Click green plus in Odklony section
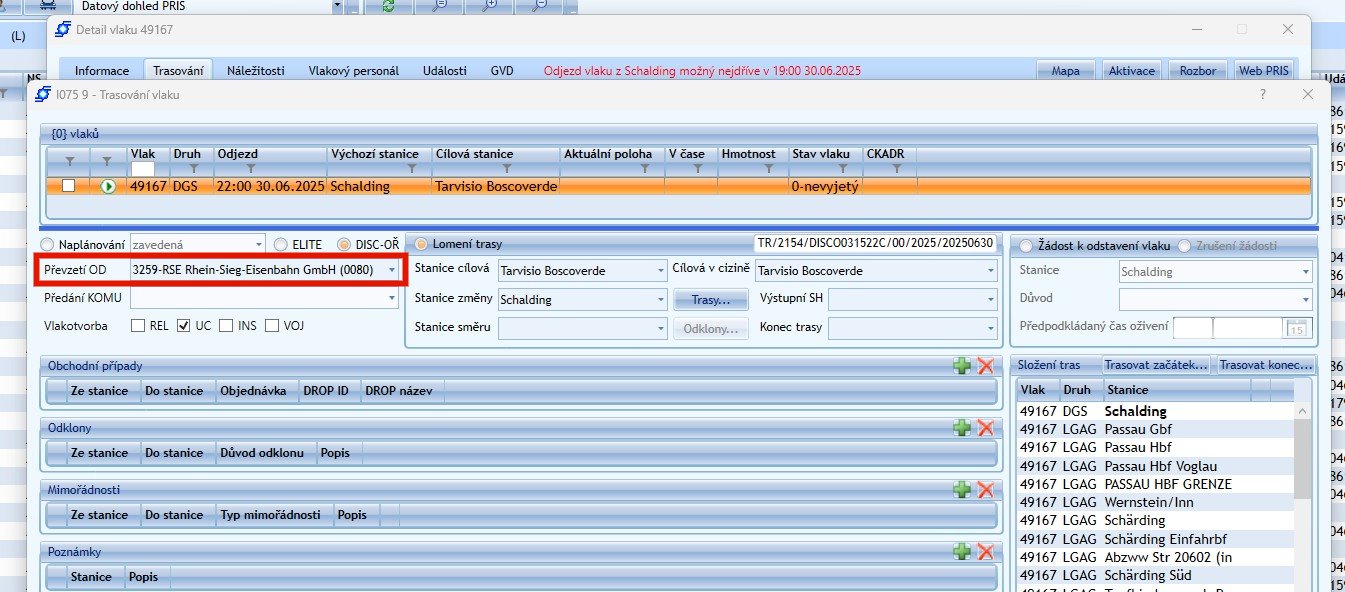The image size is (1345, 592). point(962,428)
